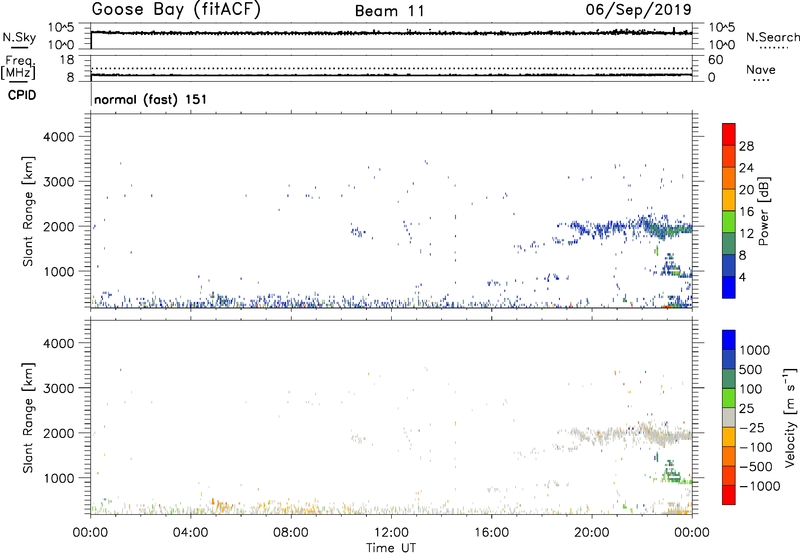Click the '−1000' label on Velocity colorbar

point(759,486)
